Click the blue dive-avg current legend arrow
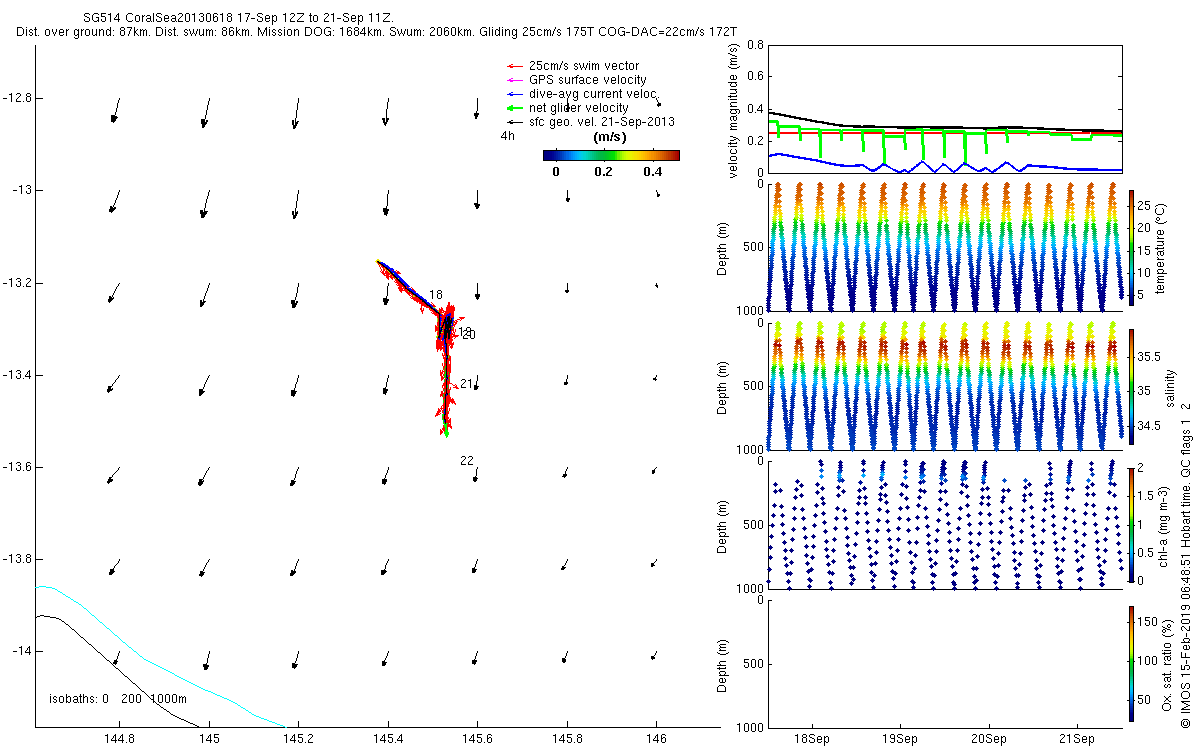 tap(513, 94)
